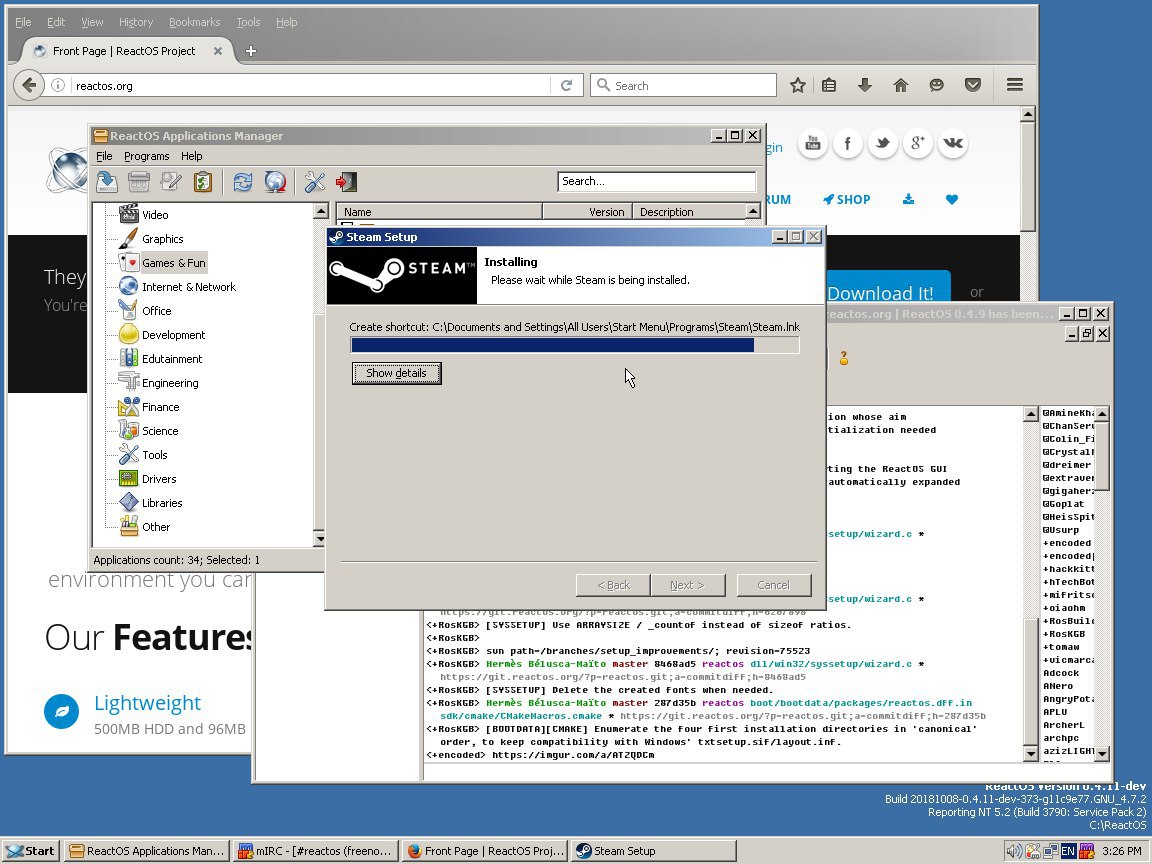Viewport: 1152px width, 864px height.
Task: Click the Lightweight feature link
Action: 147,703
